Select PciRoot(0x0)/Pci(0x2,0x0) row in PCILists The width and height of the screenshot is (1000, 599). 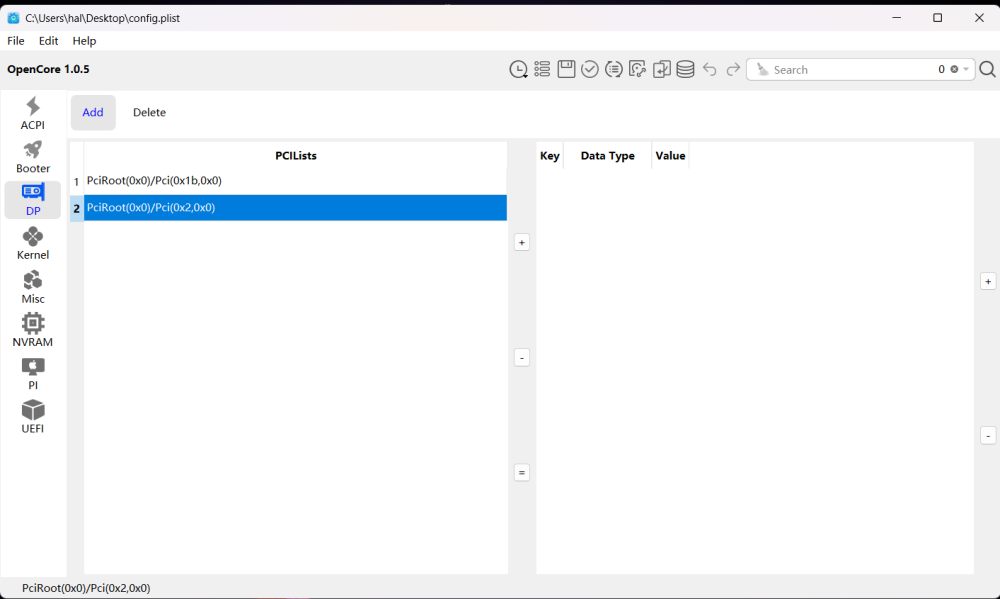click(x=295, y=207)
